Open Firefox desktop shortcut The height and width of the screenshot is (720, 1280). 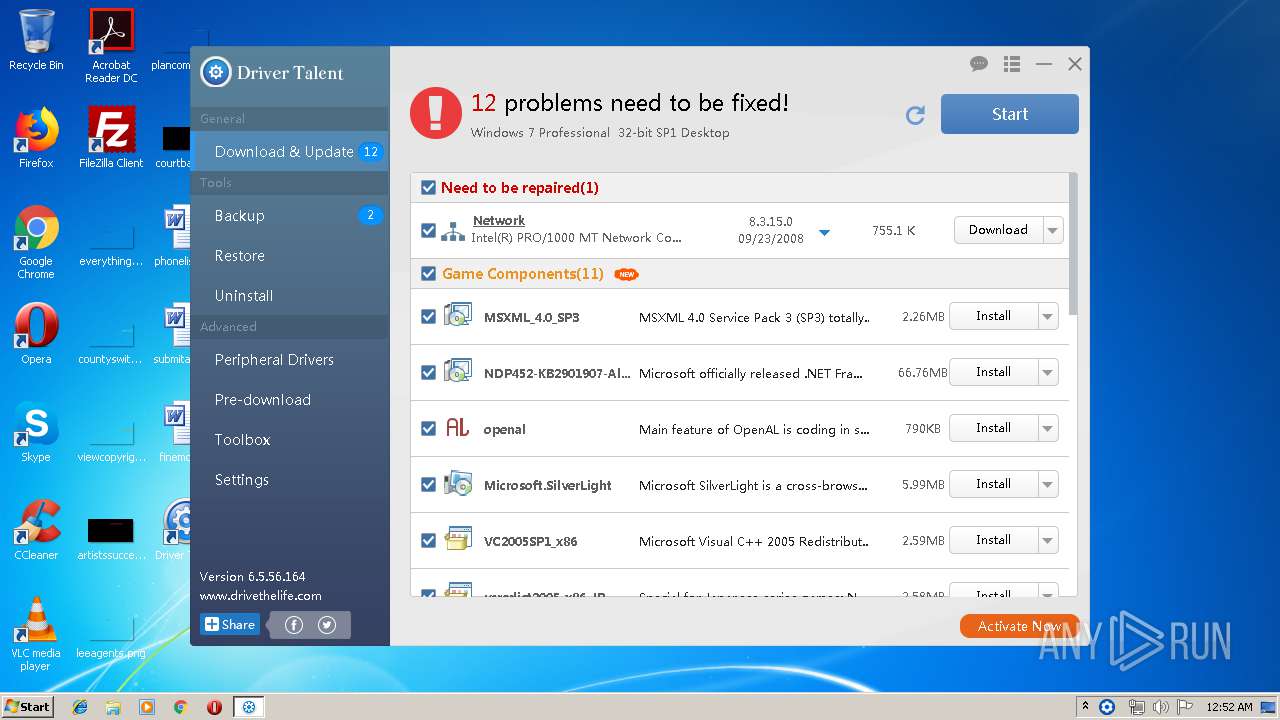click(x=36, y=138)
